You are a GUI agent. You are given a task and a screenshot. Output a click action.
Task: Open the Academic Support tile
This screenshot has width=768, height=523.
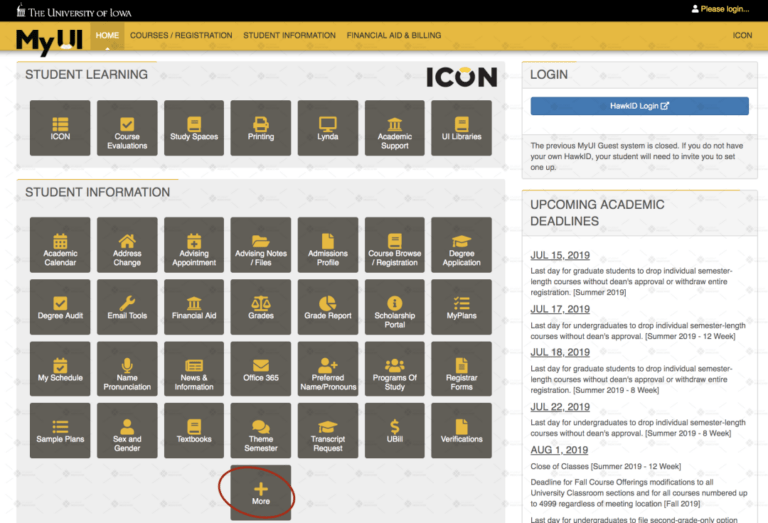pyautogui.click(x=395, y=128)
